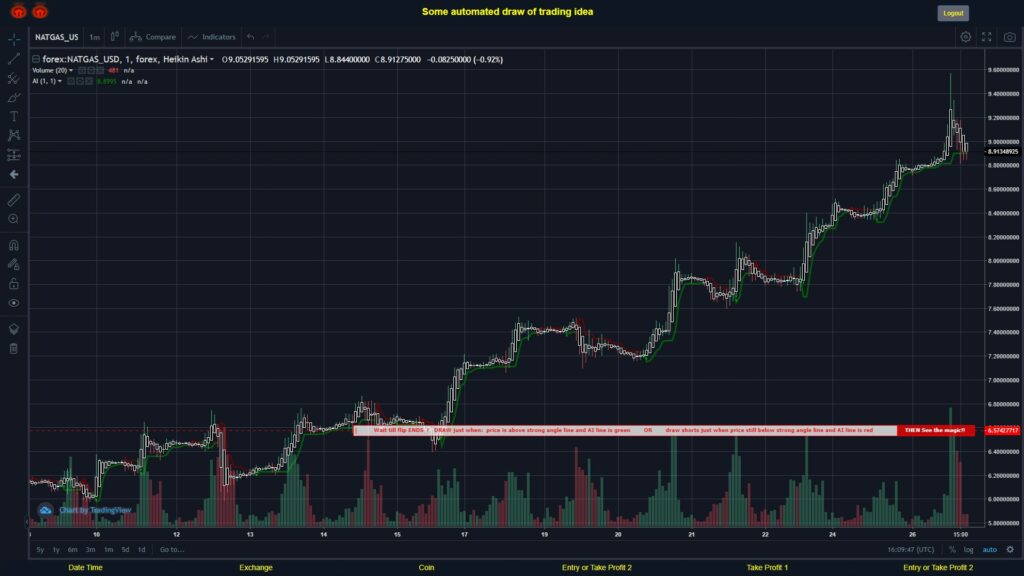The width and height of the screenshot is (1024, 576).
Task: Click the left red mascot logo
Action: [18, 11]
